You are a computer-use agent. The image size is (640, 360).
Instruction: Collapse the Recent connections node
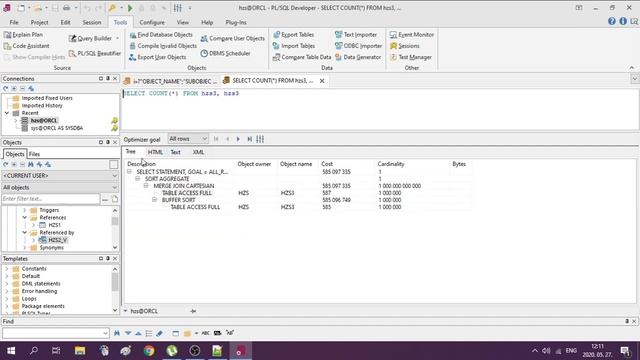coord(7,113)
